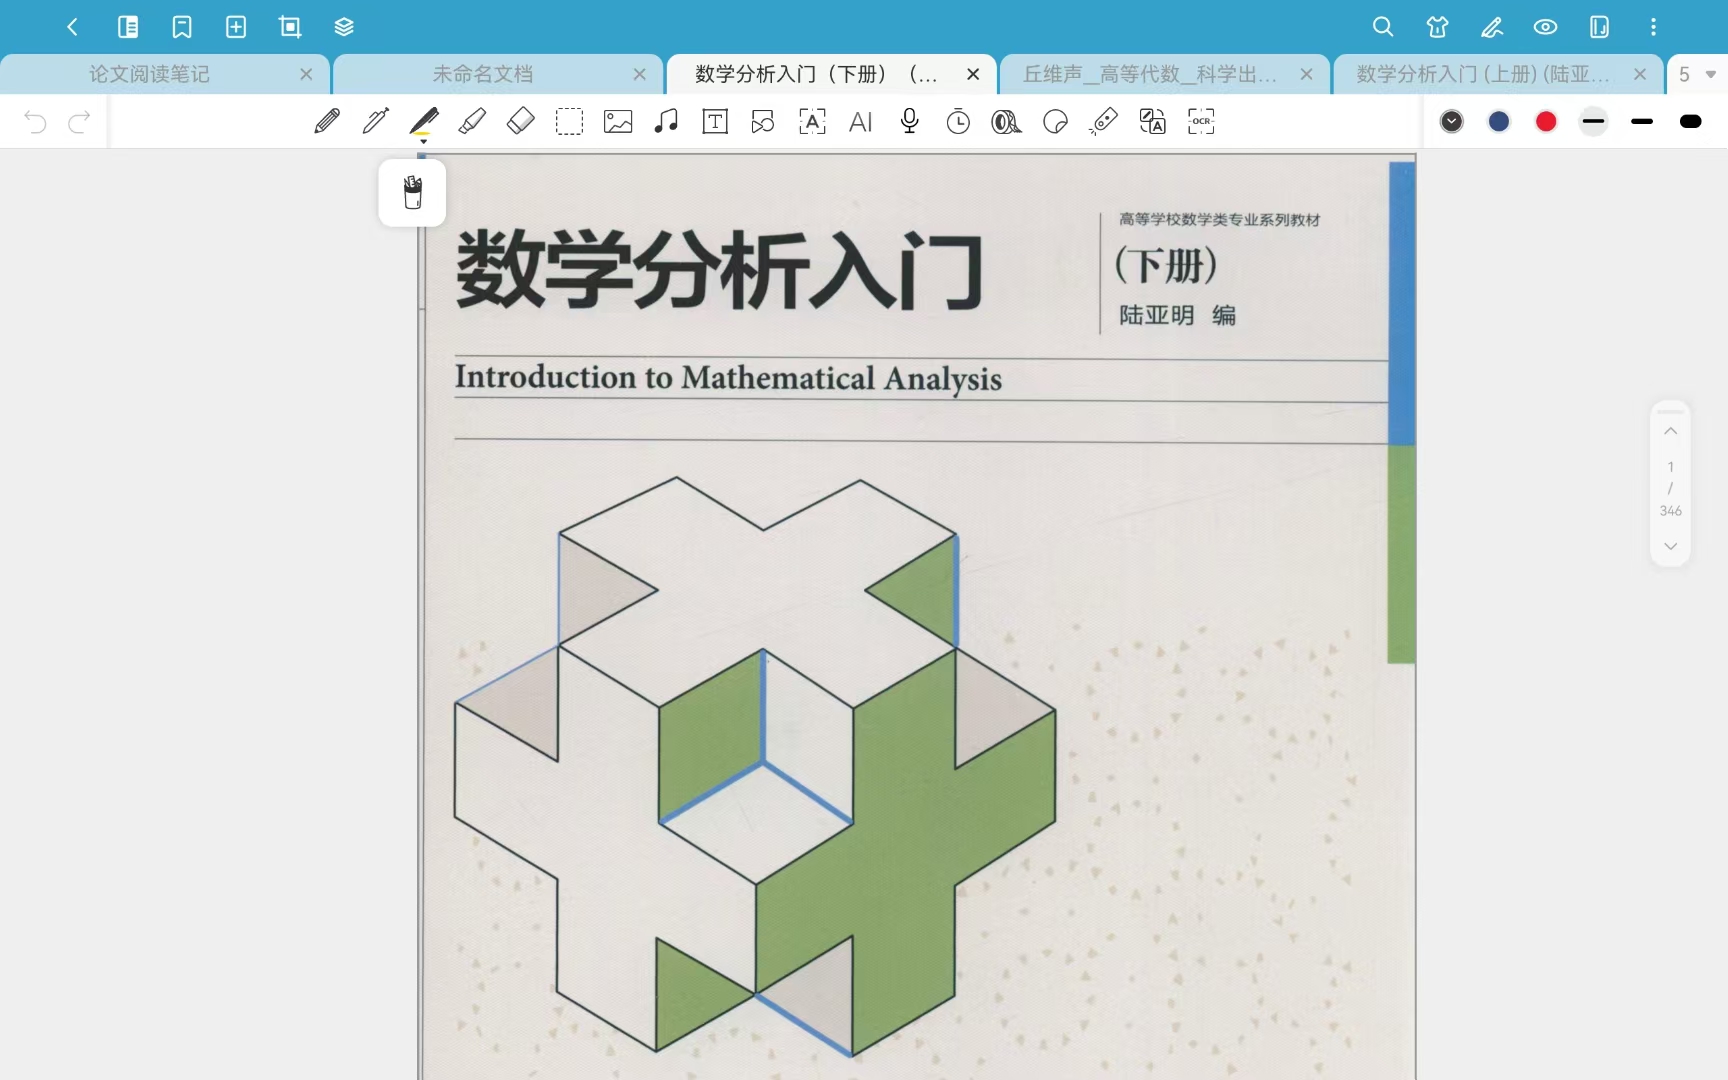Add a bookmark to this page
The image size is (1728, 1080).
(182, 27)
